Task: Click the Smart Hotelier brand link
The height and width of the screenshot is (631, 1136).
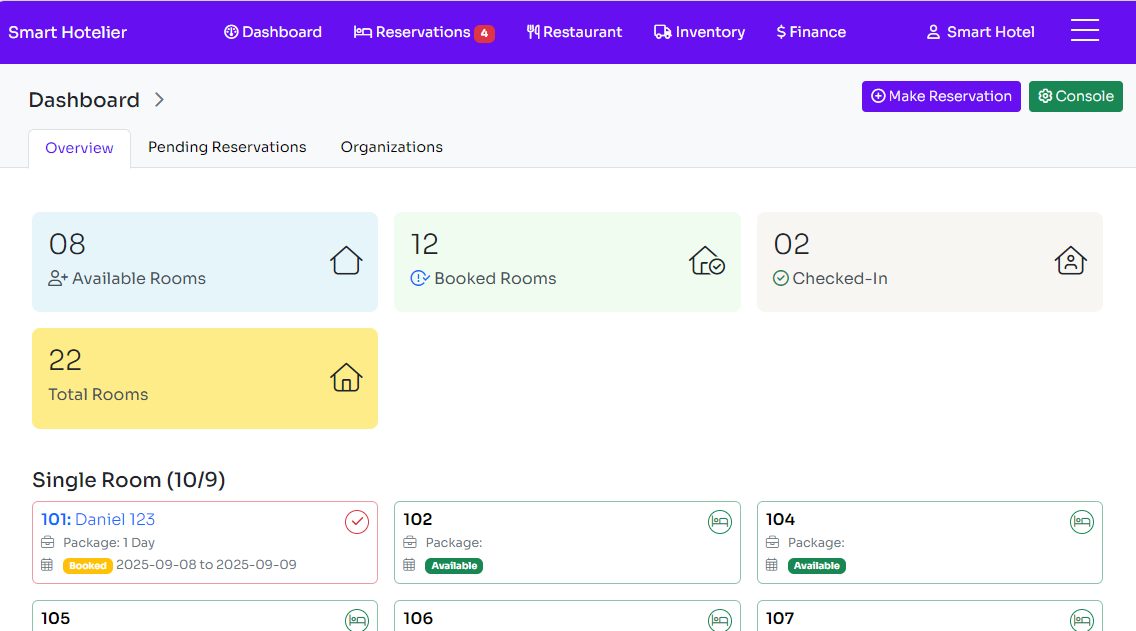Action: point(67,32)
